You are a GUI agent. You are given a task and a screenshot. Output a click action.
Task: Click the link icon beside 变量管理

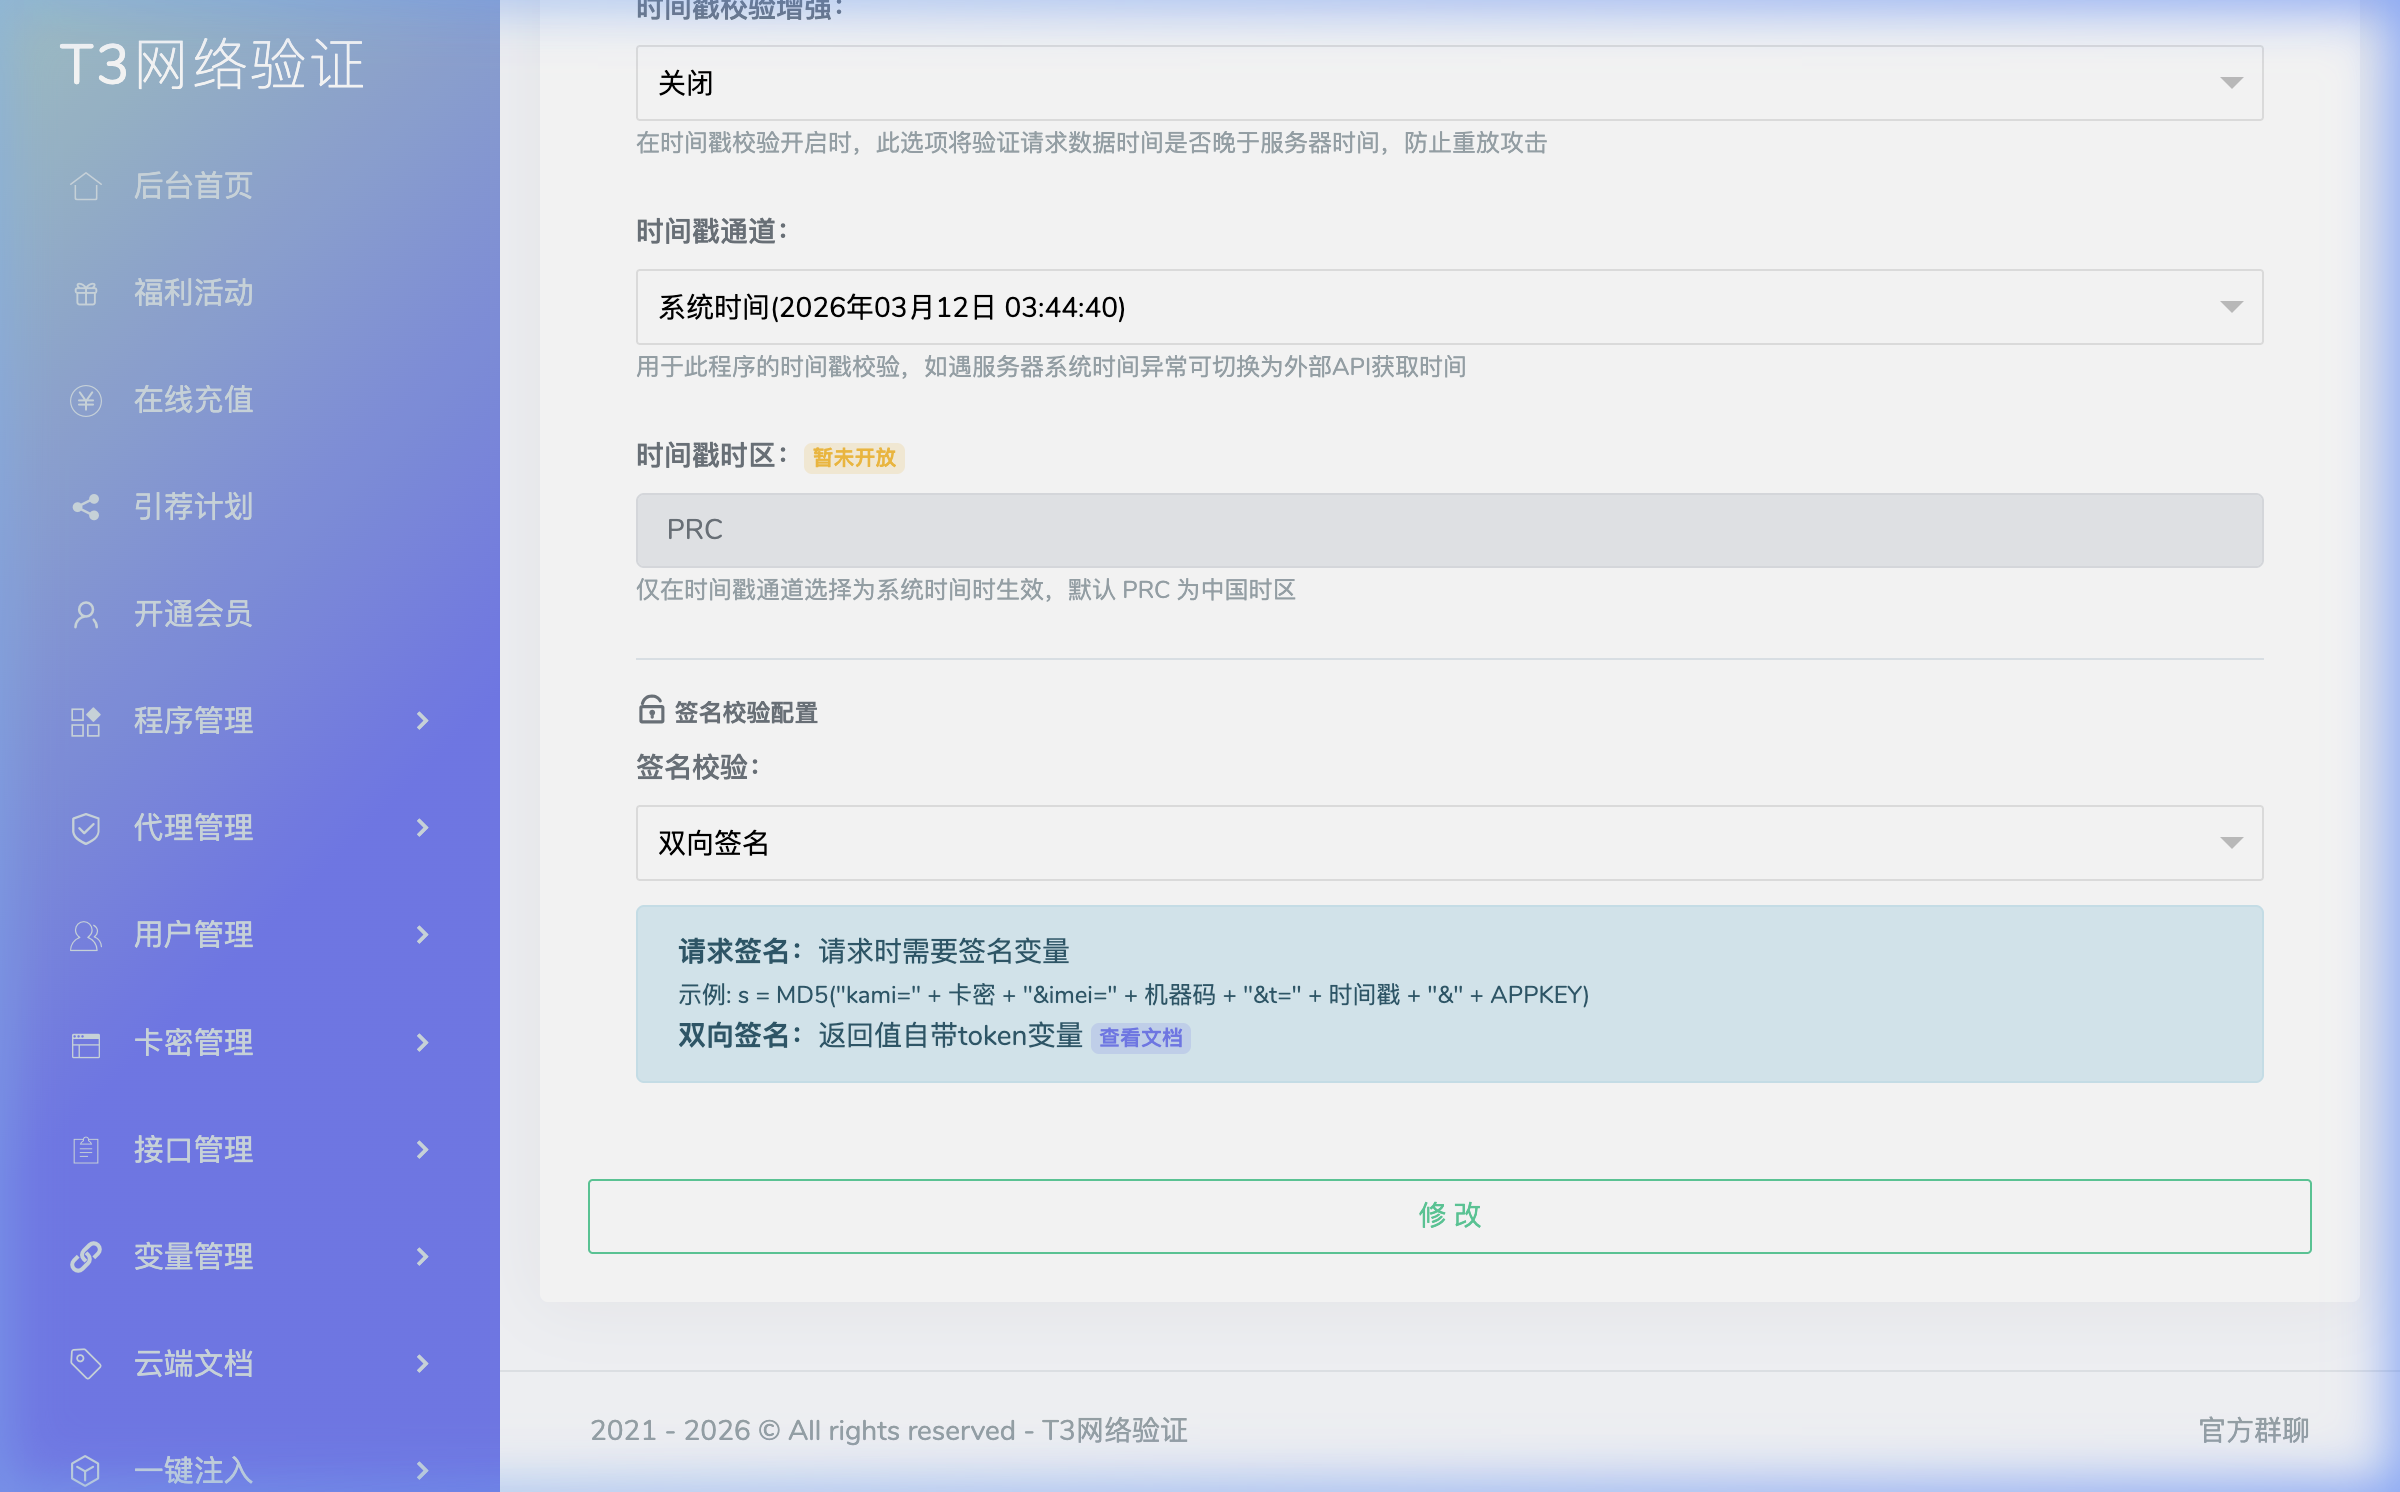point(85,1257)
